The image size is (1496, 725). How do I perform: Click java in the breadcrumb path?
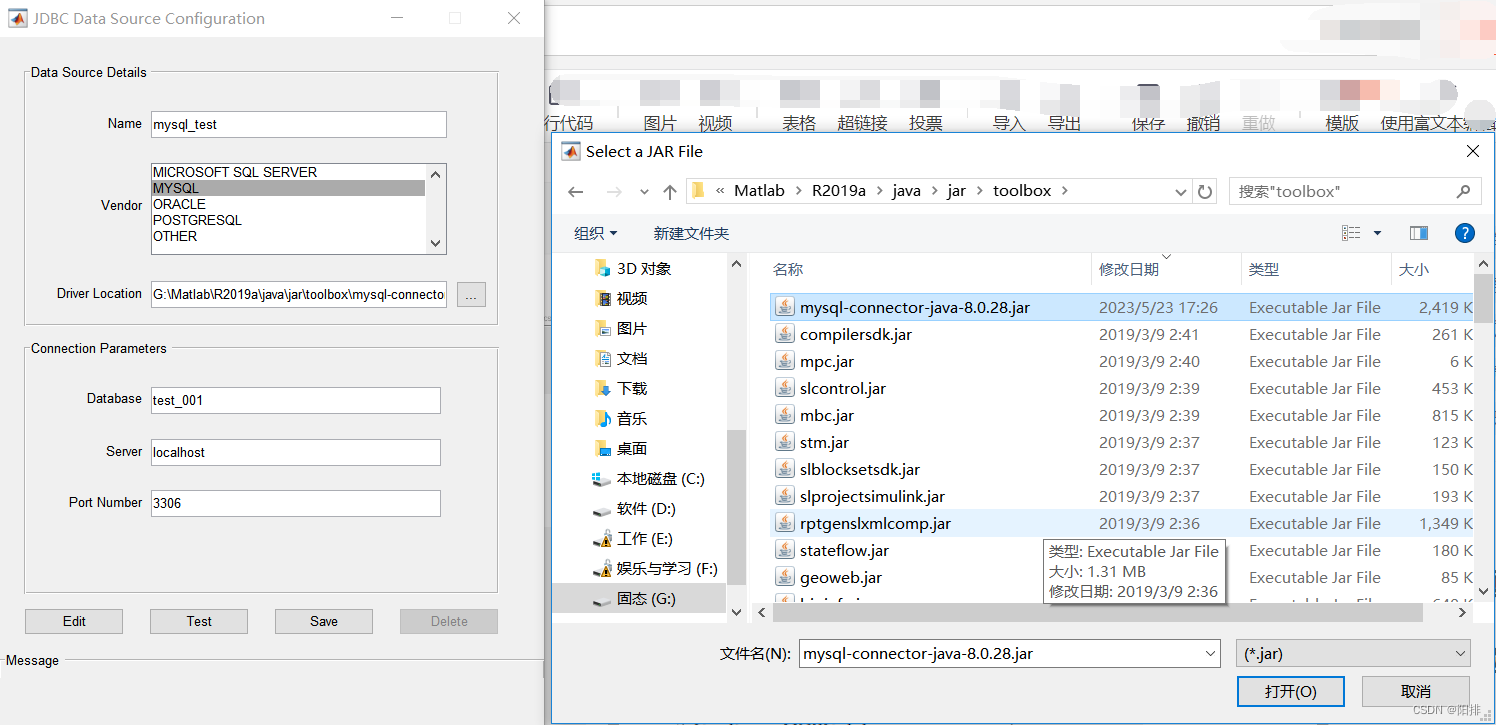[906, 191]
